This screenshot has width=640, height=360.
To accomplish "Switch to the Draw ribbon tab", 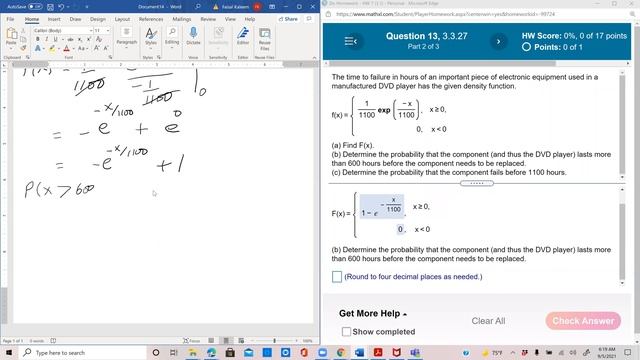I will [75, 19].
